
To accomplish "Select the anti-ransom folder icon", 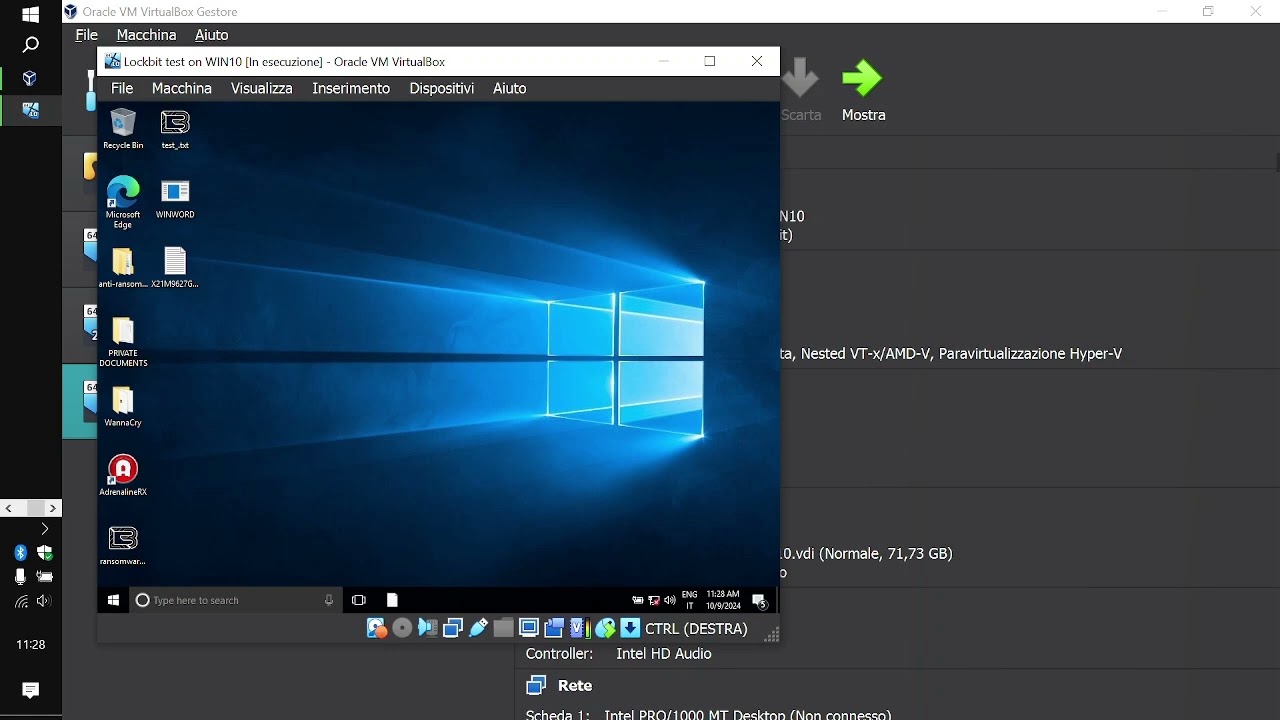I will tap(123, 268).
